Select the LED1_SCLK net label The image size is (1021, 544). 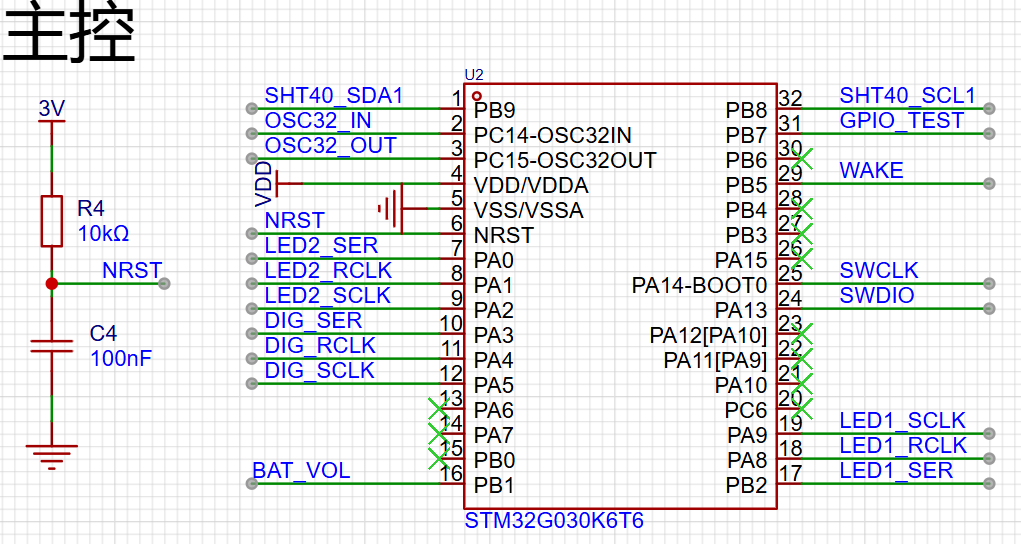click(x=902, y=420)
